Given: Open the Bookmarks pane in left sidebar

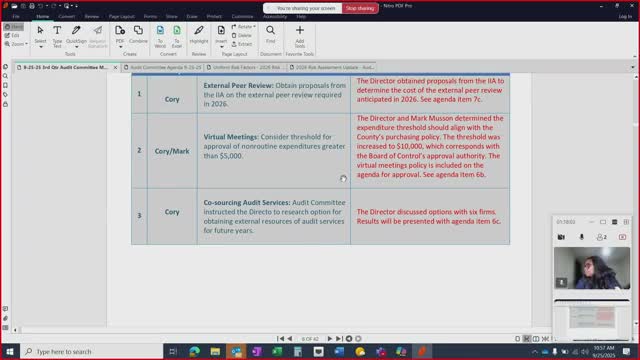Looking at the screenshot, I should (x=5, y=85).
